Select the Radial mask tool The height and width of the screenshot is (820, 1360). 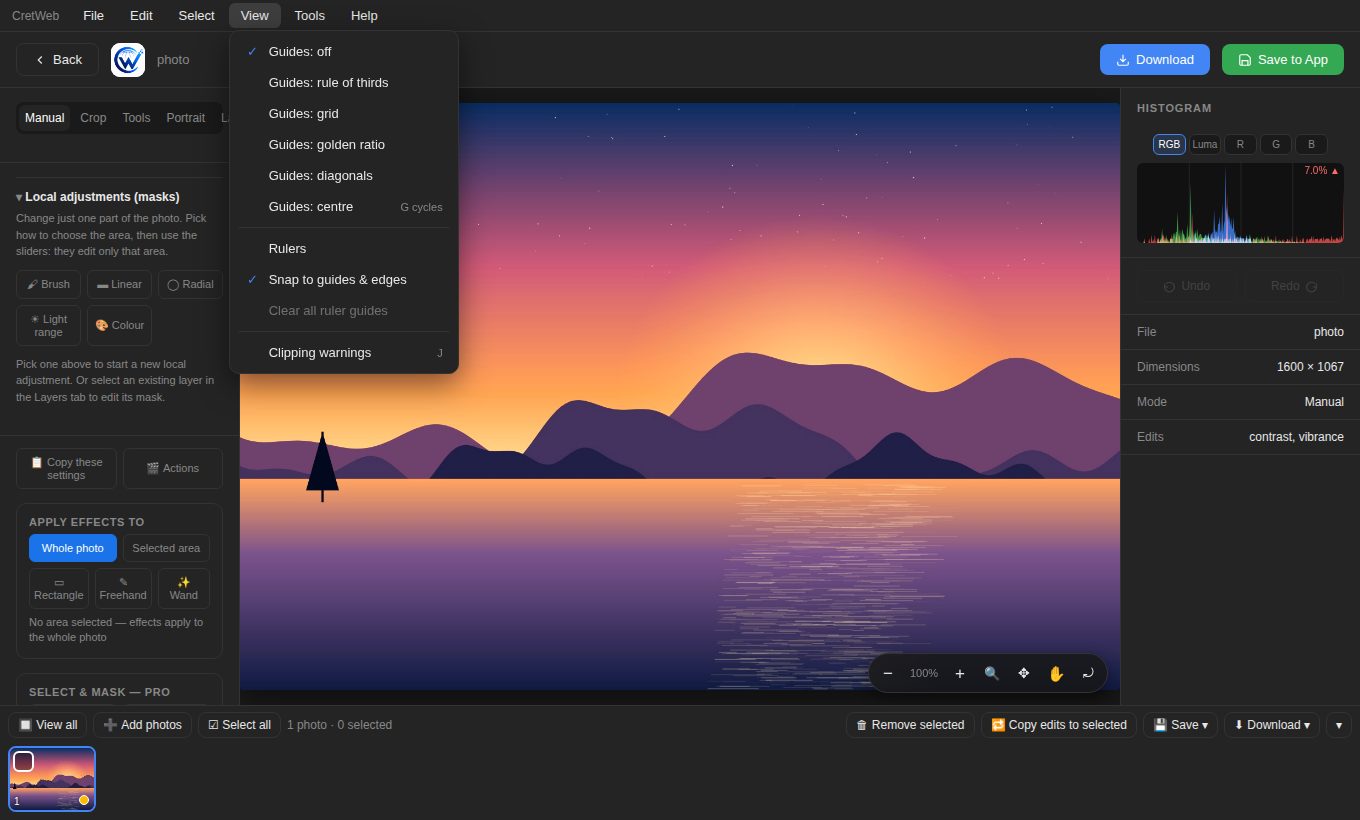pyautogui.click(x=190, y=284)
